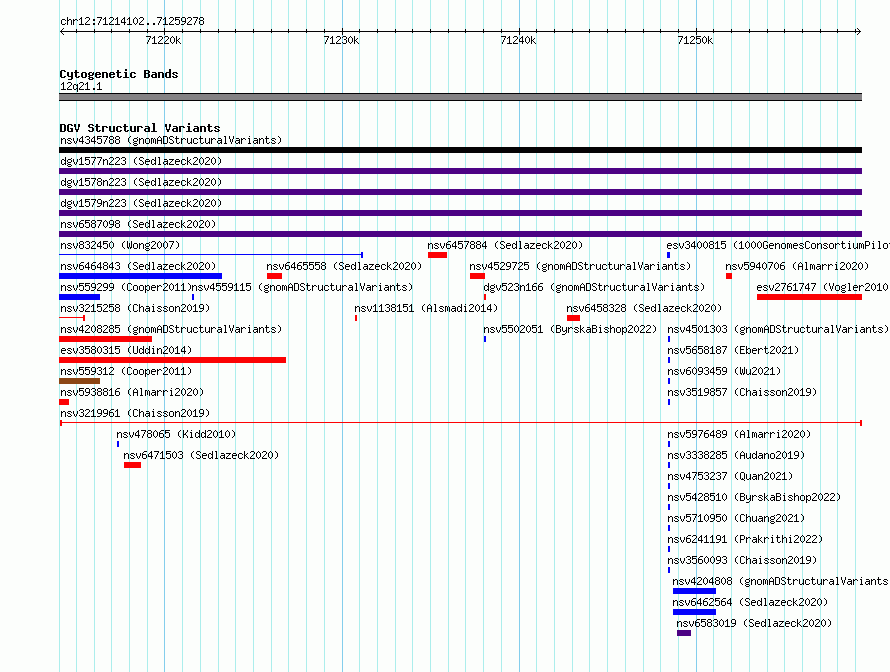Open variant nsv559299 (Cooper2011)
This screenshot has height=672, width=890.
pyautogui.click(x=125, y=287)
